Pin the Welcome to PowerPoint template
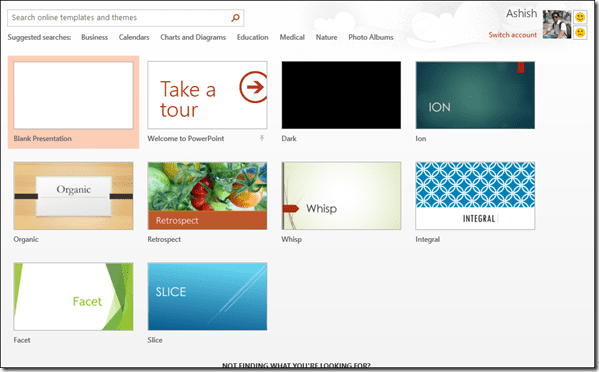 coord(262,138)
